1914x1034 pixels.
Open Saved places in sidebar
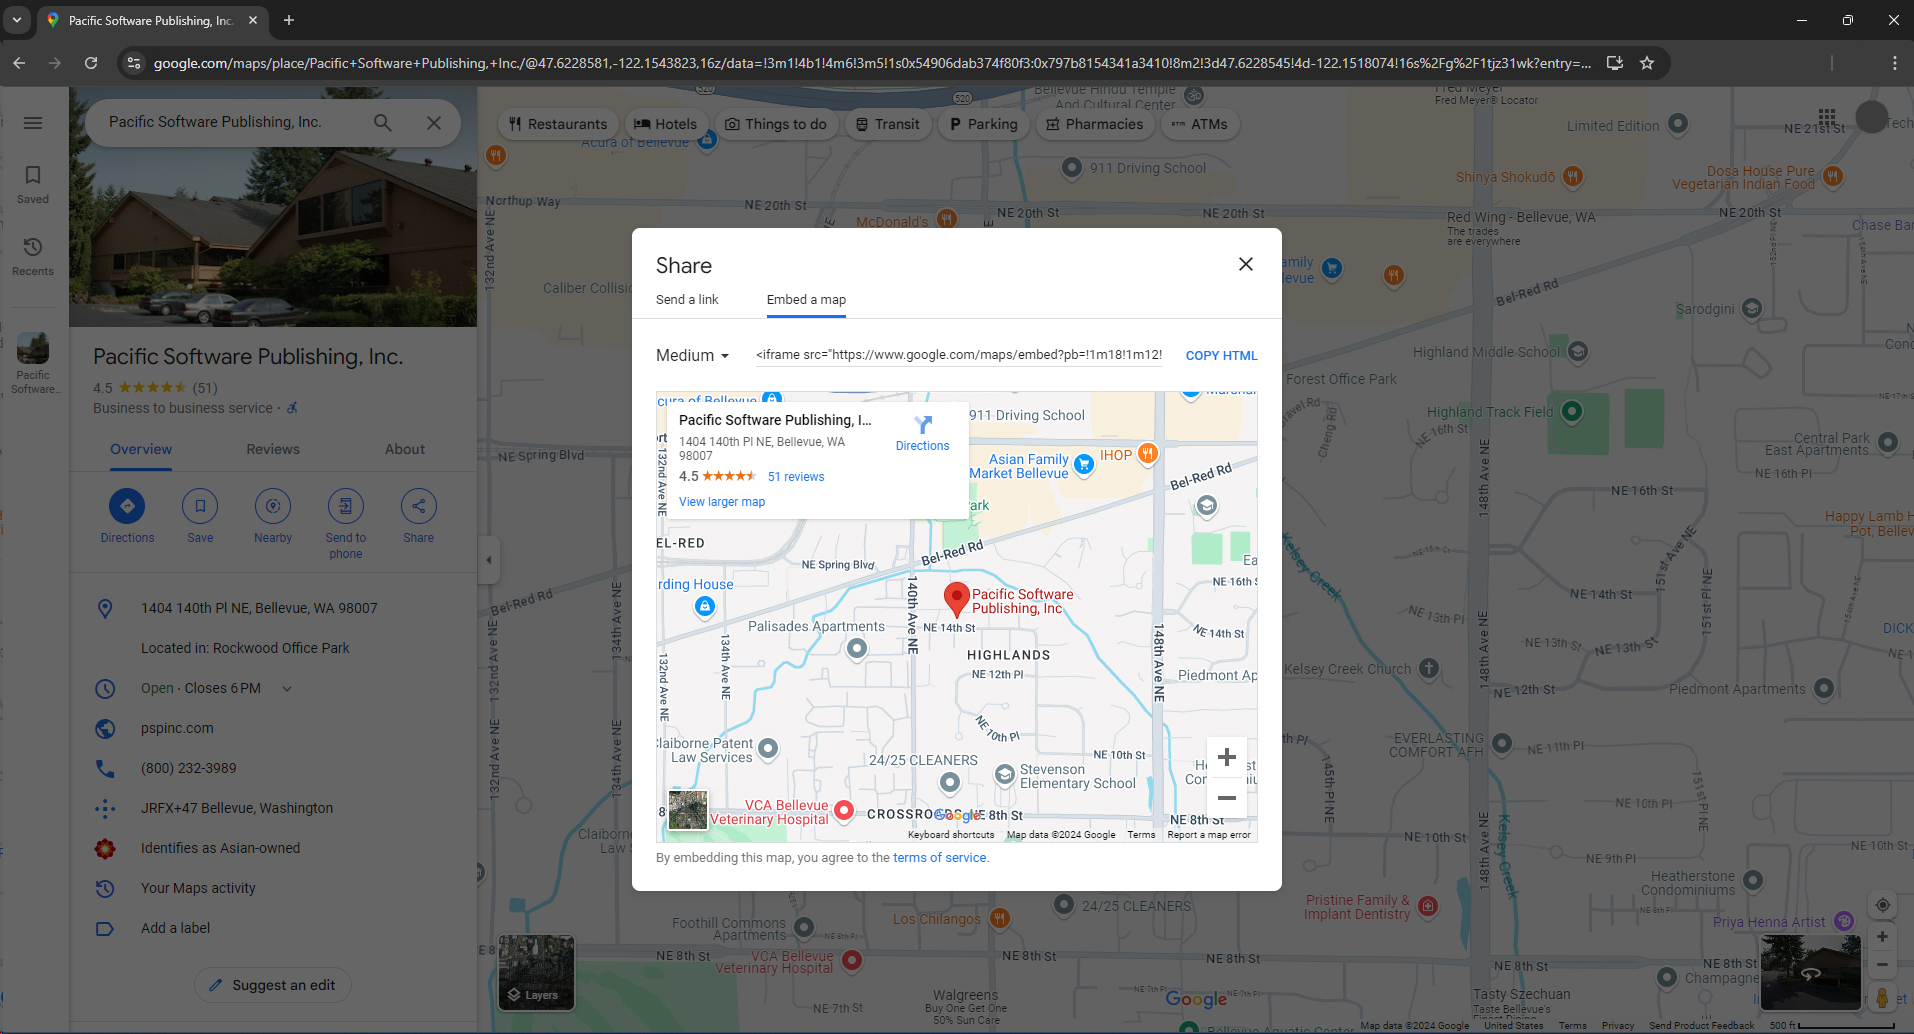click(33, 184)
